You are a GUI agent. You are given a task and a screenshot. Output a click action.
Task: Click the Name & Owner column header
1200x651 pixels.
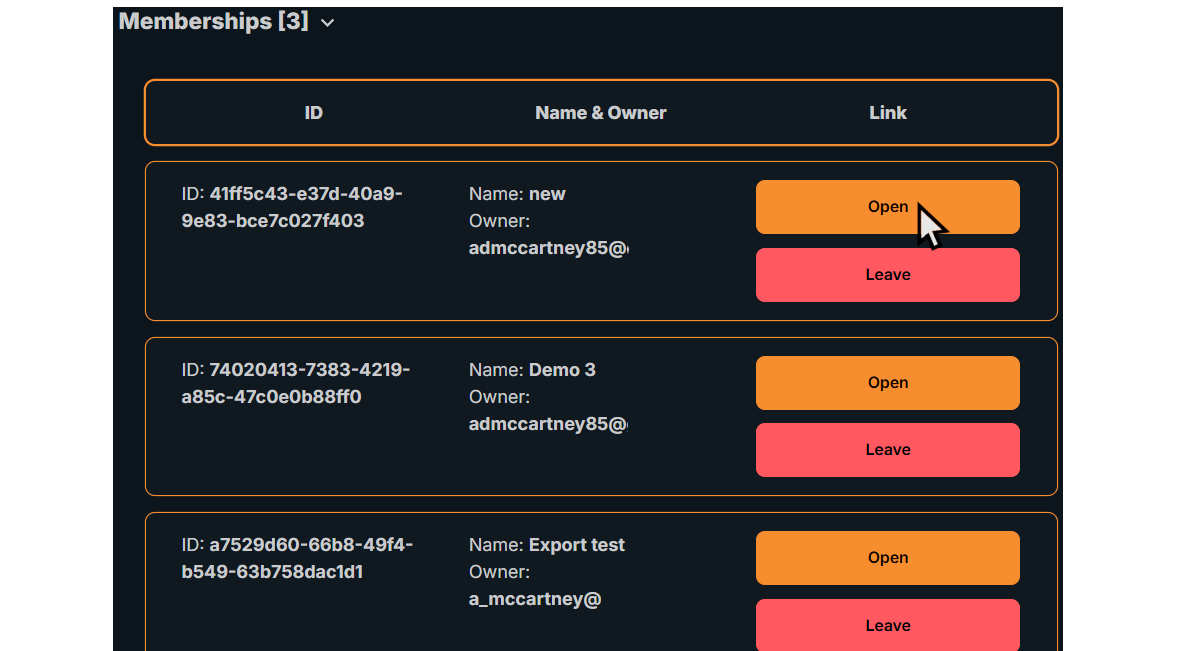coord(600,113)
